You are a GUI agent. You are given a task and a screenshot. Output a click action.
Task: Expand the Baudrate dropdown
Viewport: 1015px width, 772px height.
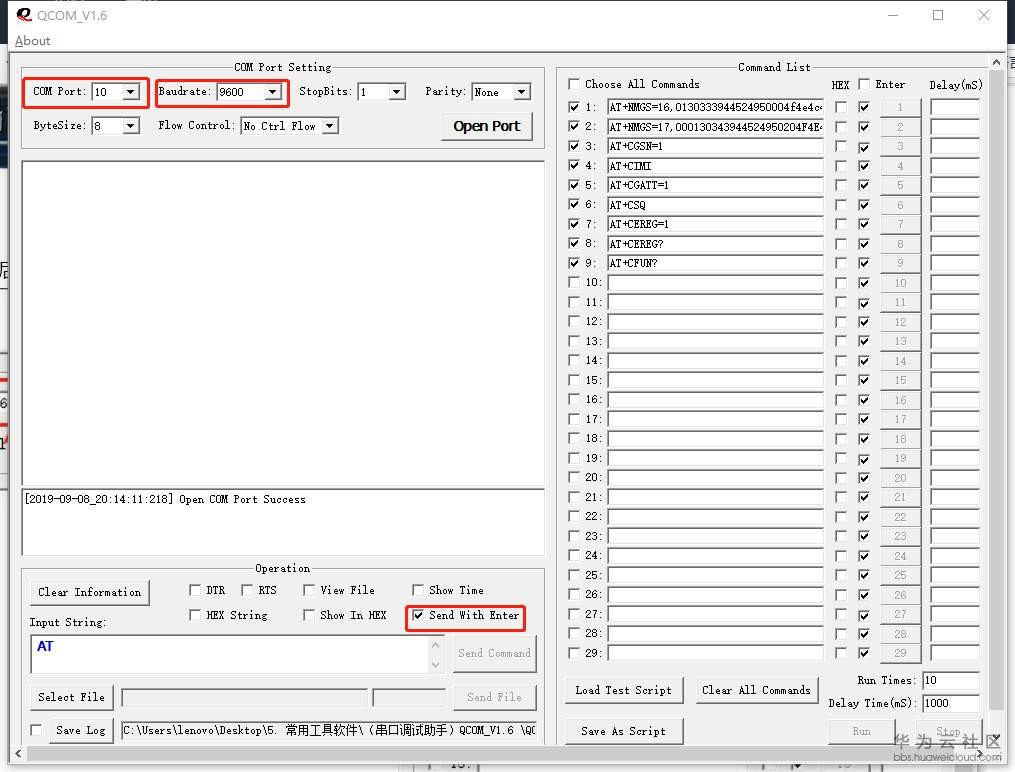[x=273, y=92]
